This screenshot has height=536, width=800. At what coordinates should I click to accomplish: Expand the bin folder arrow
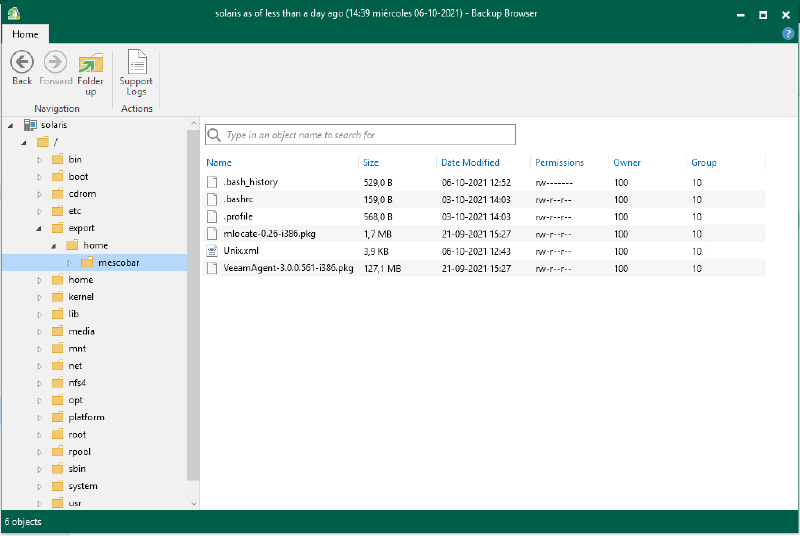tap(39, 160)
